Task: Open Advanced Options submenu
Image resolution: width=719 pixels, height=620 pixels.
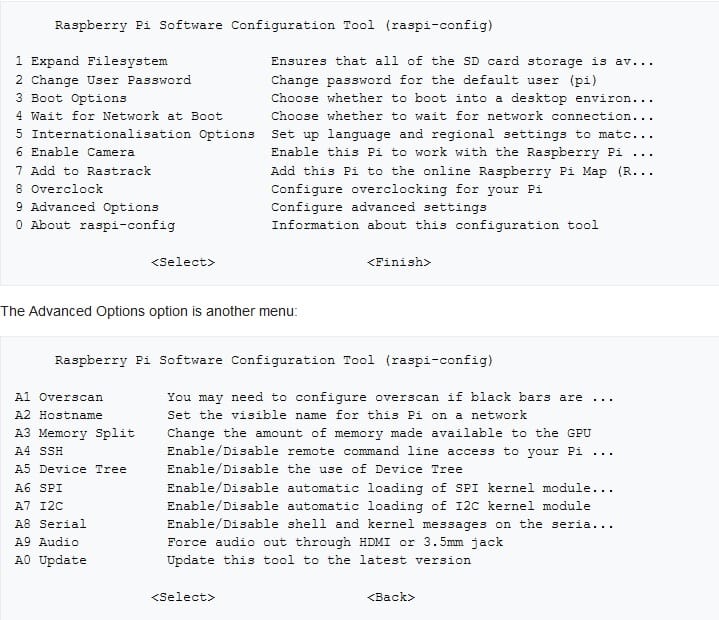Action: coord(87,207)
